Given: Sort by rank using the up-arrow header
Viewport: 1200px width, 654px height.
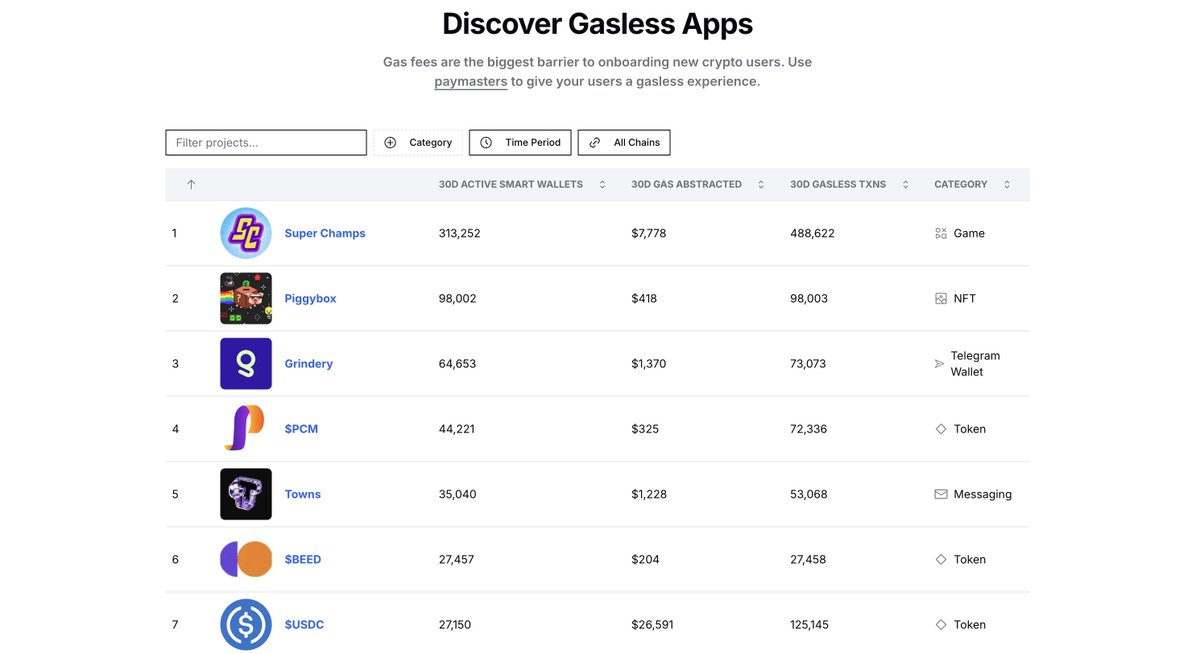Looking at the screenshot, I should (x=191, y=184).
